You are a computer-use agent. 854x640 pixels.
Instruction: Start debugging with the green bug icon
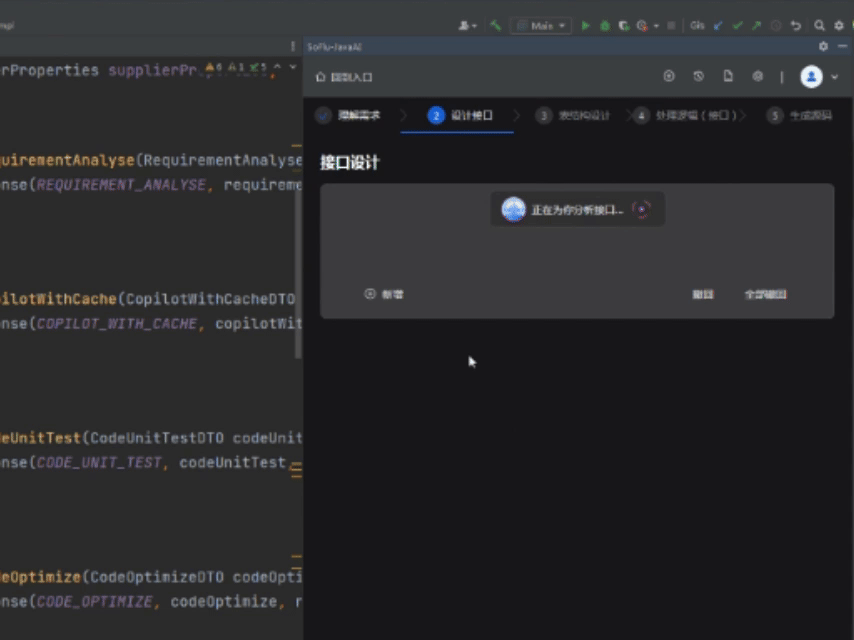point(605,26)
